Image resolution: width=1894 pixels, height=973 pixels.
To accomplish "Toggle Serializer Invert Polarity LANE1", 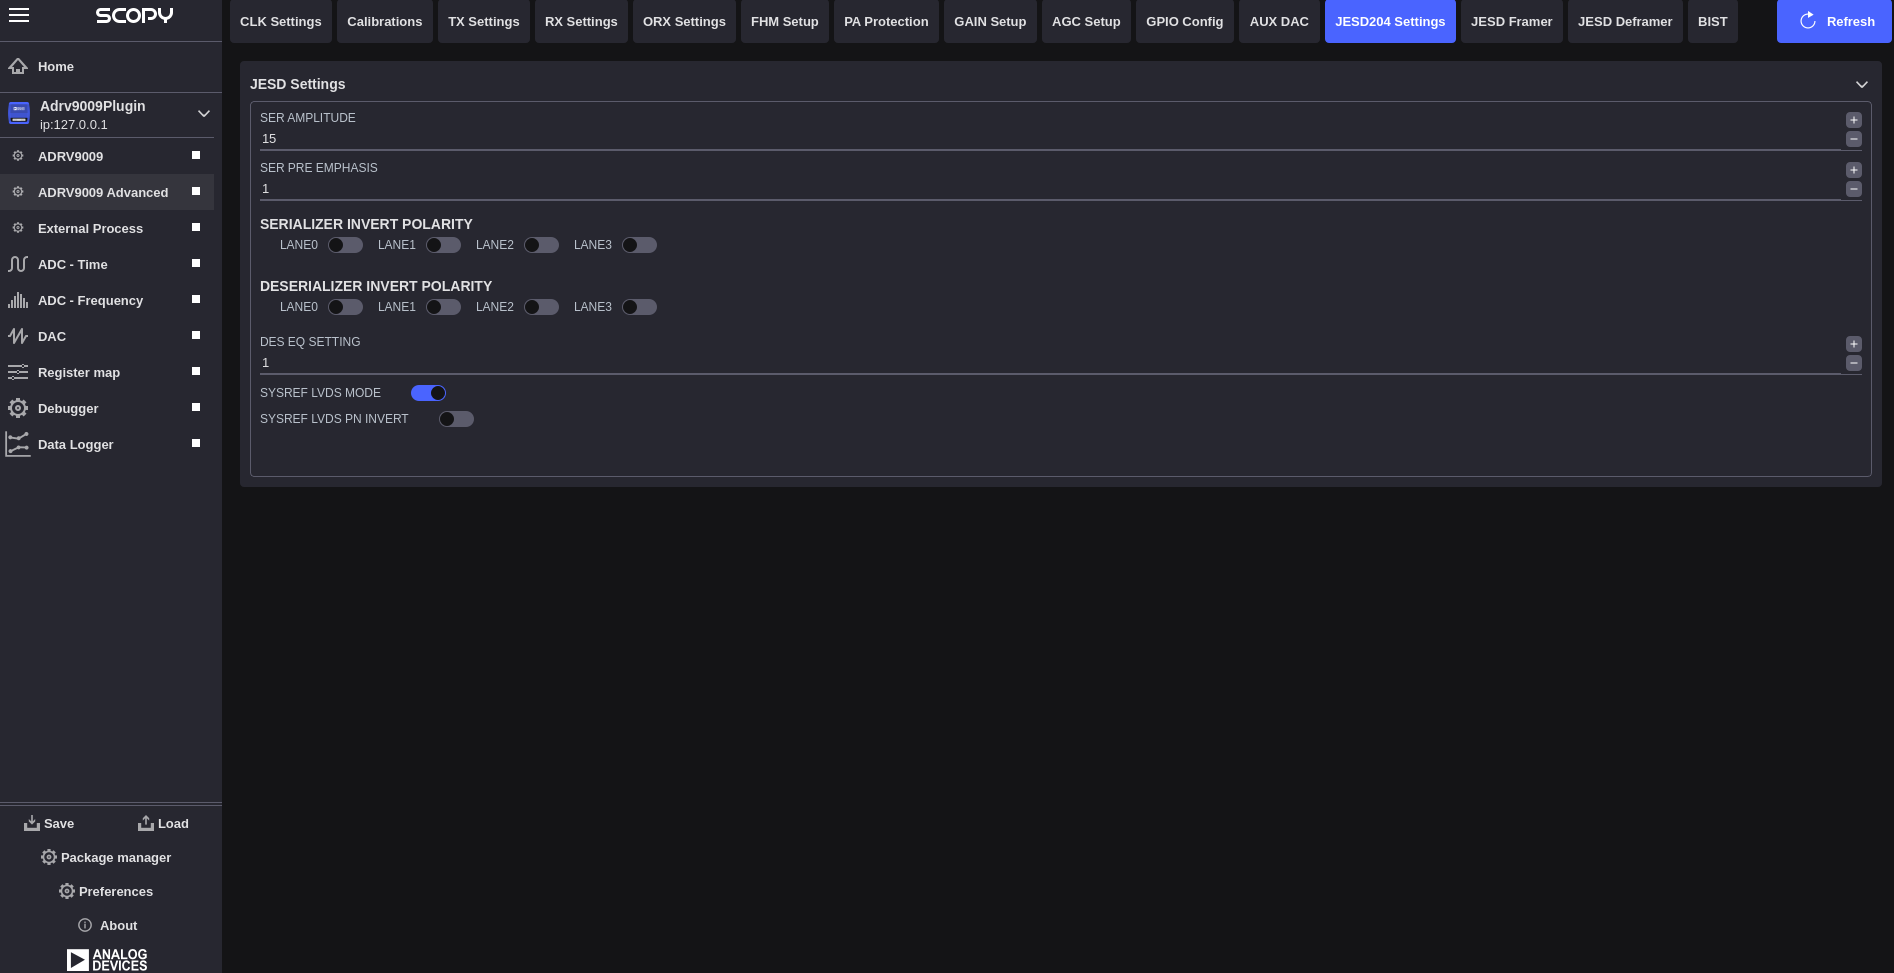I will 444,245.
